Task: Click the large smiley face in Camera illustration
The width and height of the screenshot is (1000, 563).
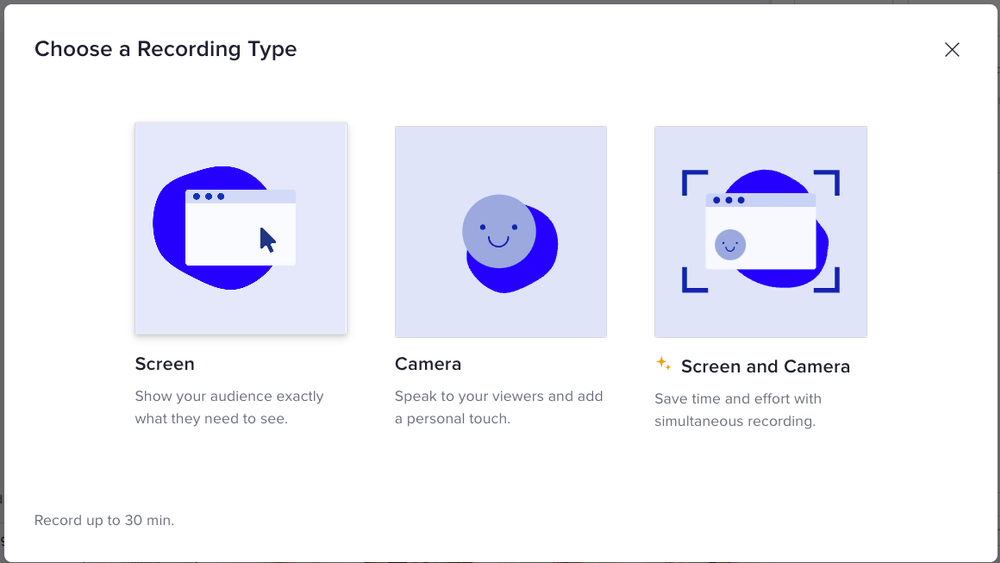Action: pos(499,231)
